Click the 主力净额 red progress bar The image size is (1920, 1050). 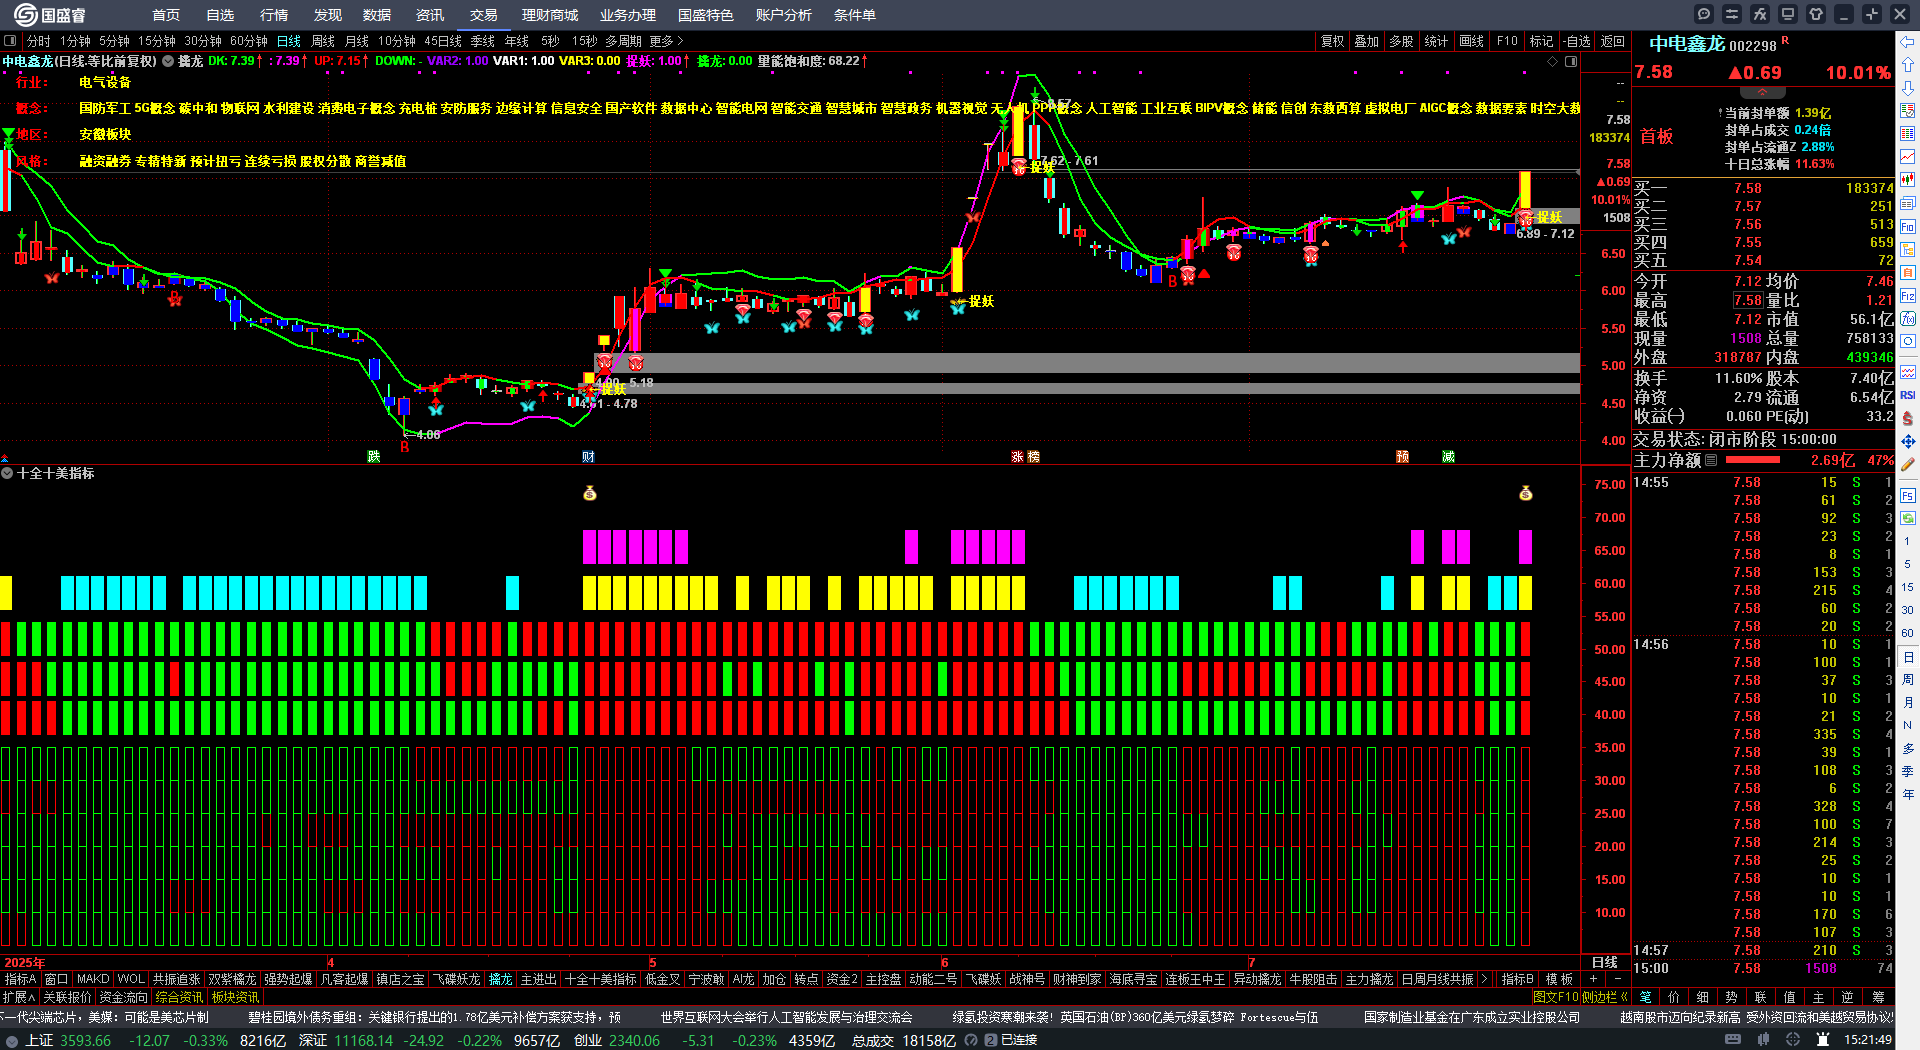pos(1752,460)
